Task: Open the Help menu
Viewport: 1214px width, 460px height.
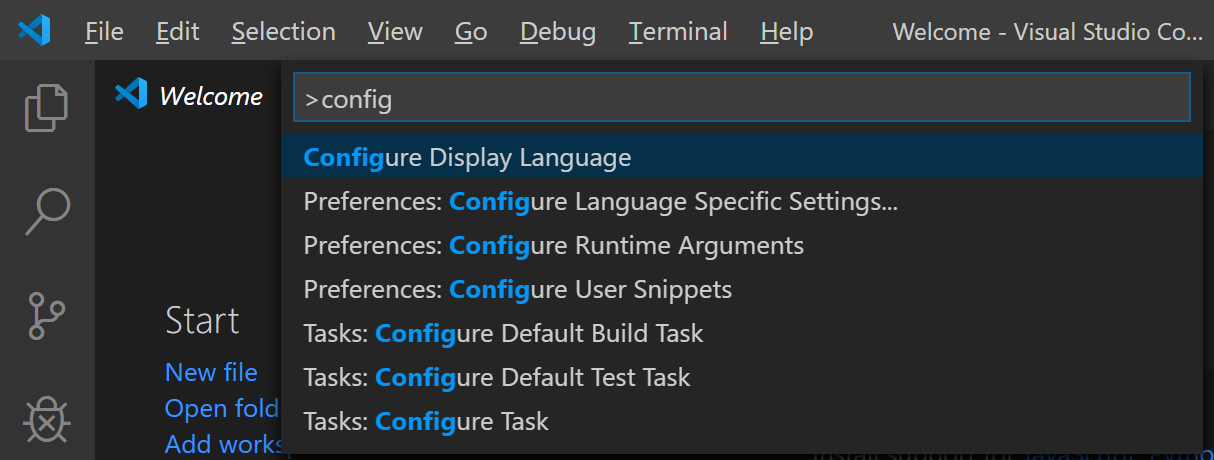Action: click(786, 32)
